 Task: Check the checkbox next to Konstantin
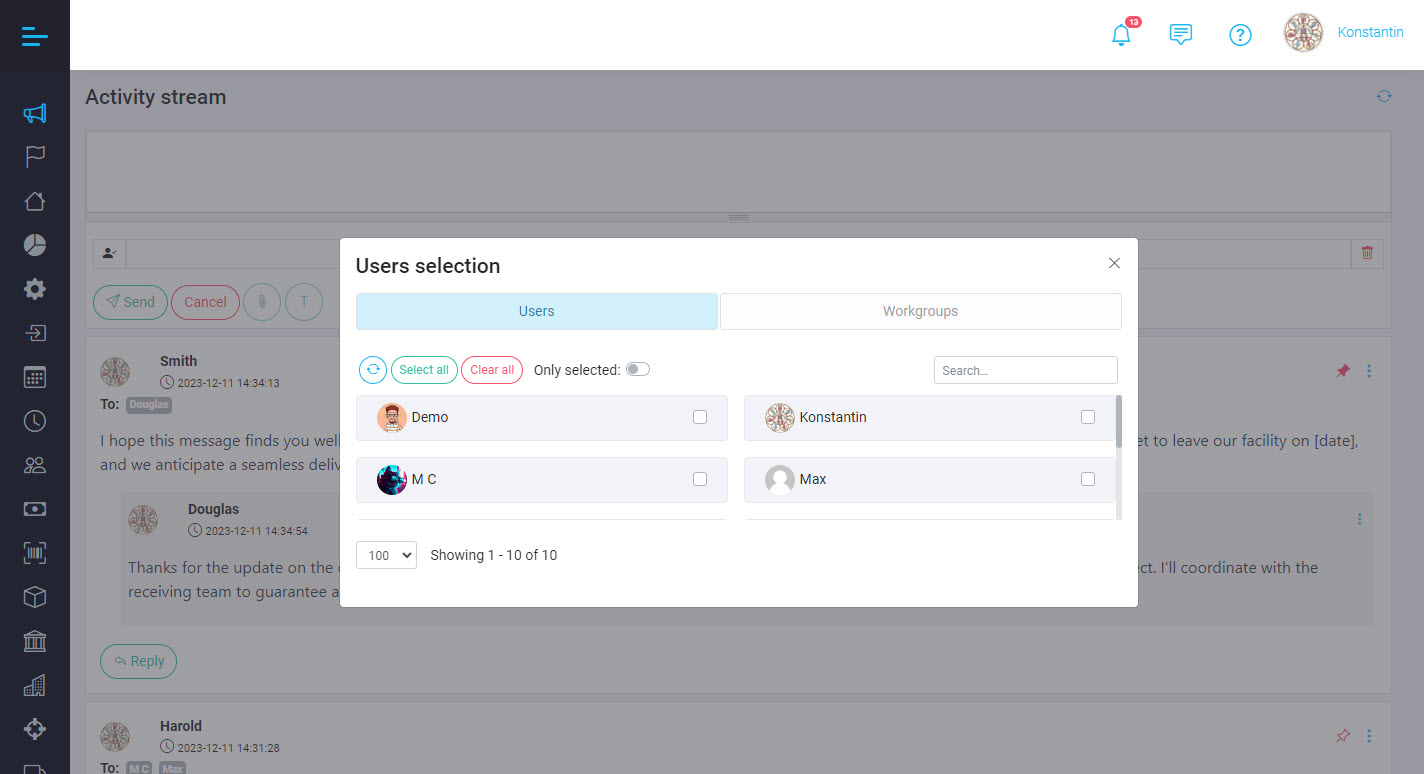(x=1087, y=417)
